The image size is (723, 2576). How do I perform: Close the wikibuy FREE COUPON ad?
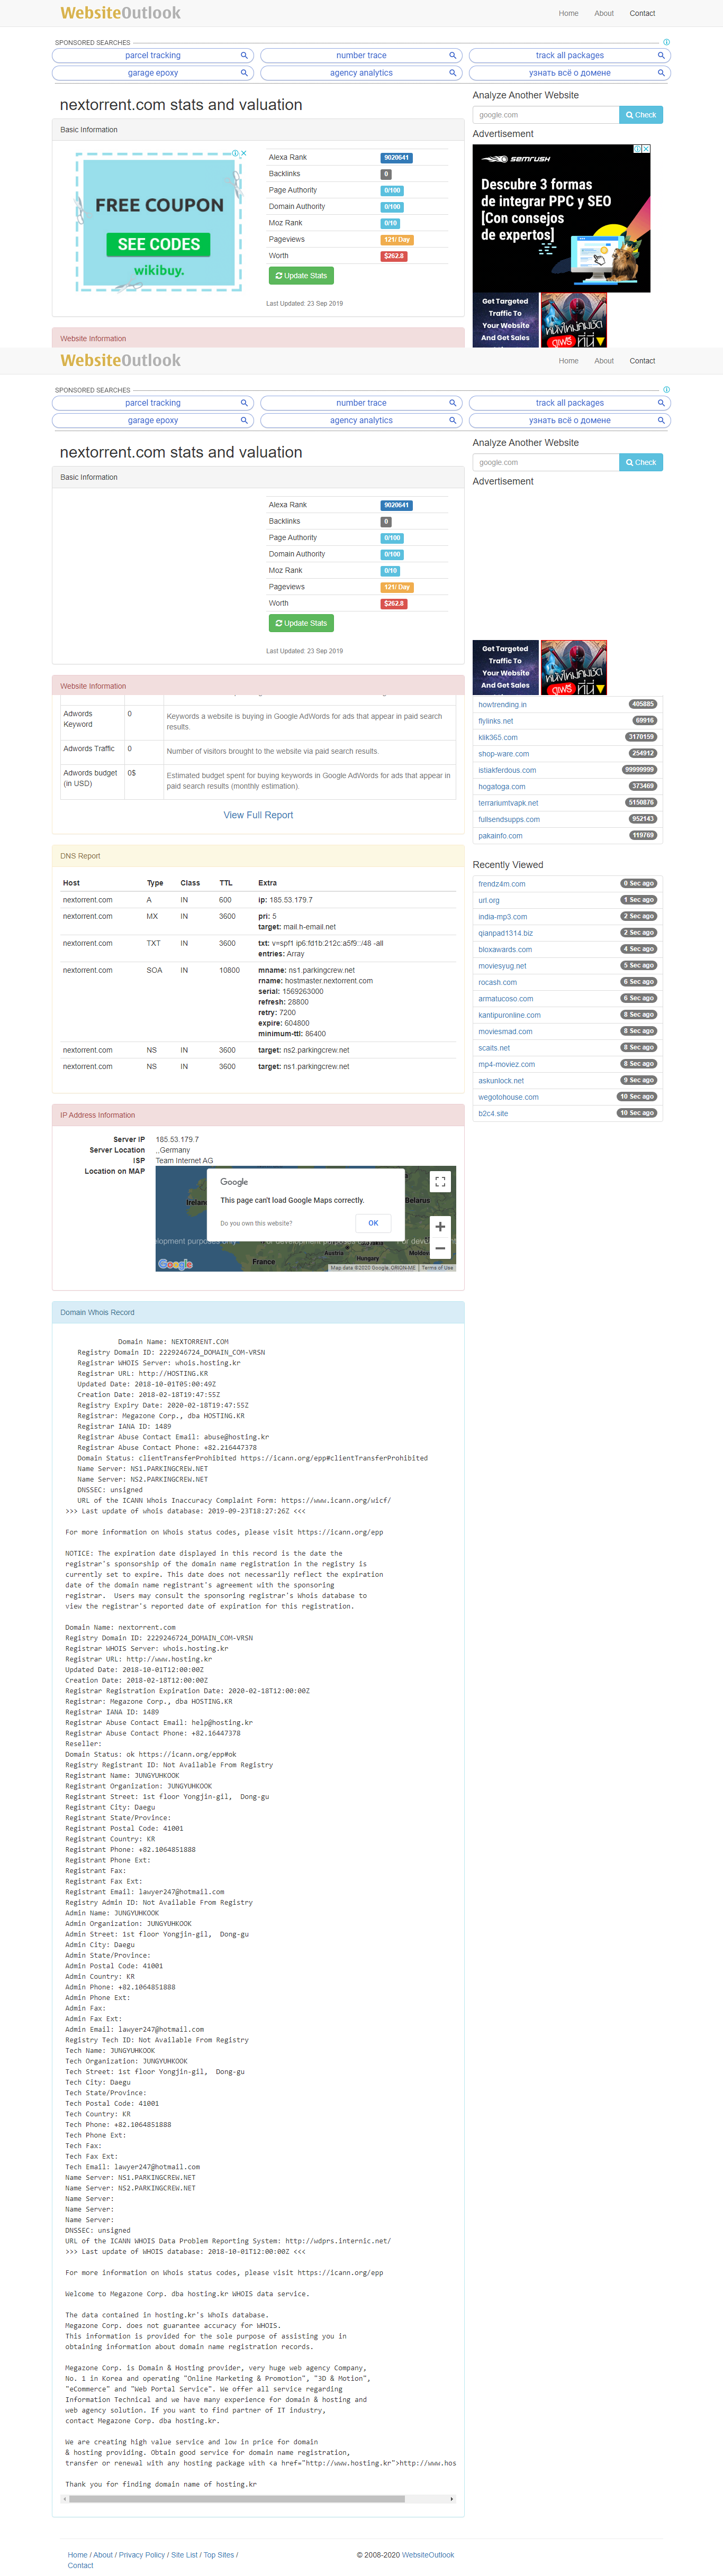tap(244, 153)
